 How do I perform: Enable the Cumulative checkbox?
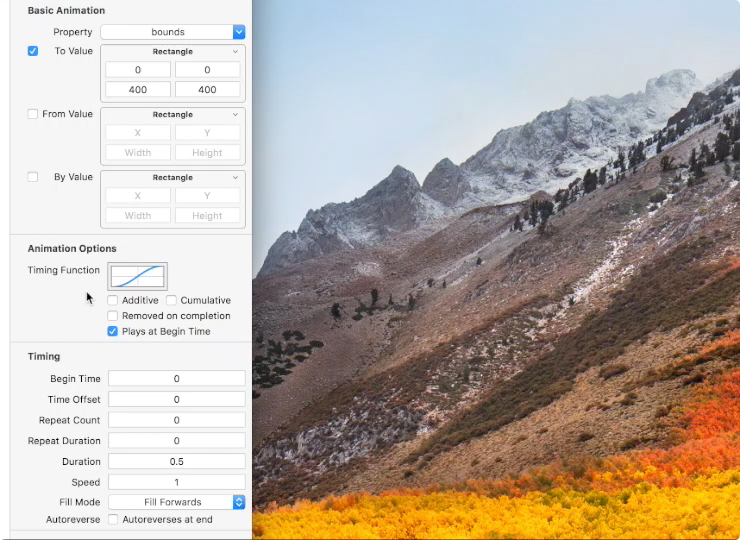click(171, 300)
